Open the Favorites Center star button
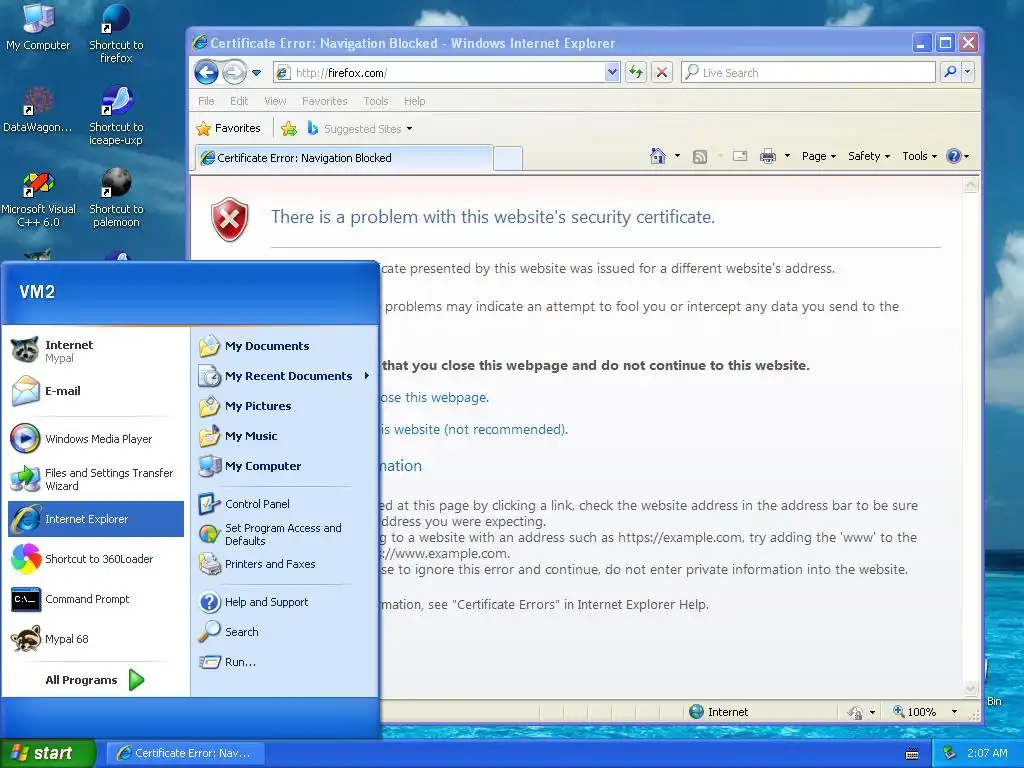Image resolution: width=1024 pixels, height=768 pixels. coord(229,128)
